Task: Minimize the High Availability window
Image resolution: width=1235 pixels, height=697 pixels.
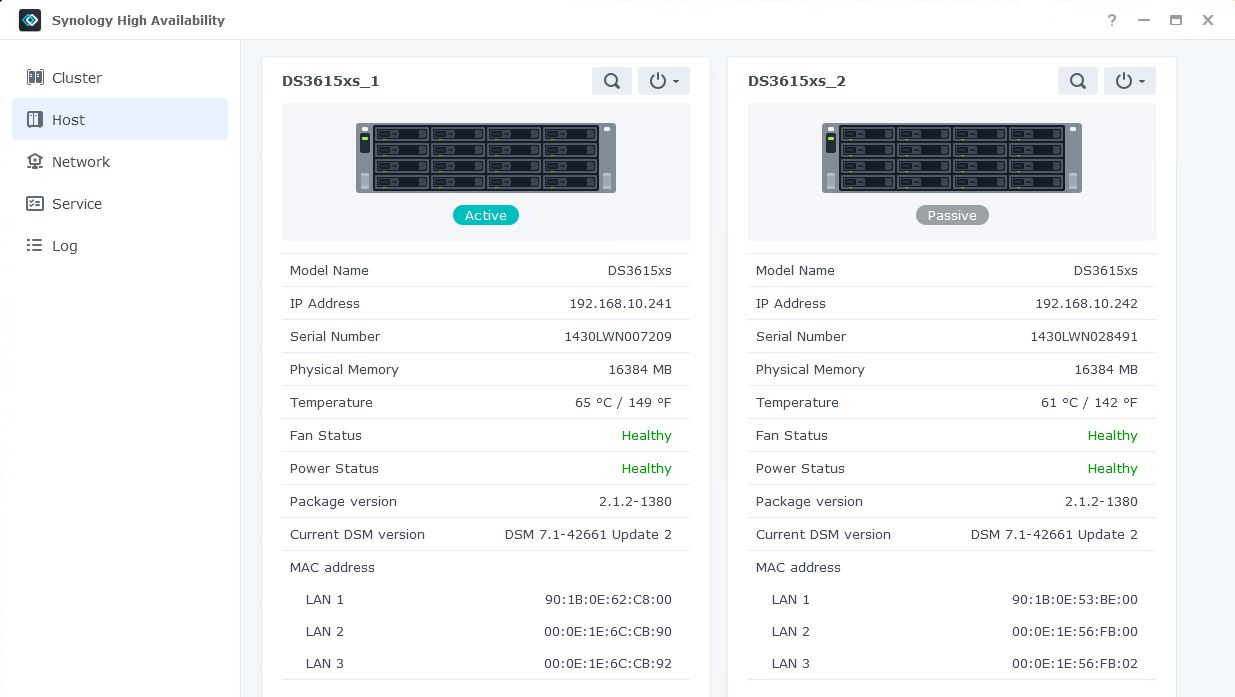Action: click(1144, 20)
